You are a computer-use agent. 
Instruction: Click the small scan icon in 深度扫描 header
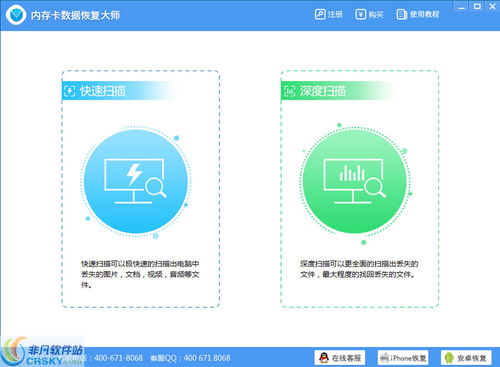tap(289, 91)
